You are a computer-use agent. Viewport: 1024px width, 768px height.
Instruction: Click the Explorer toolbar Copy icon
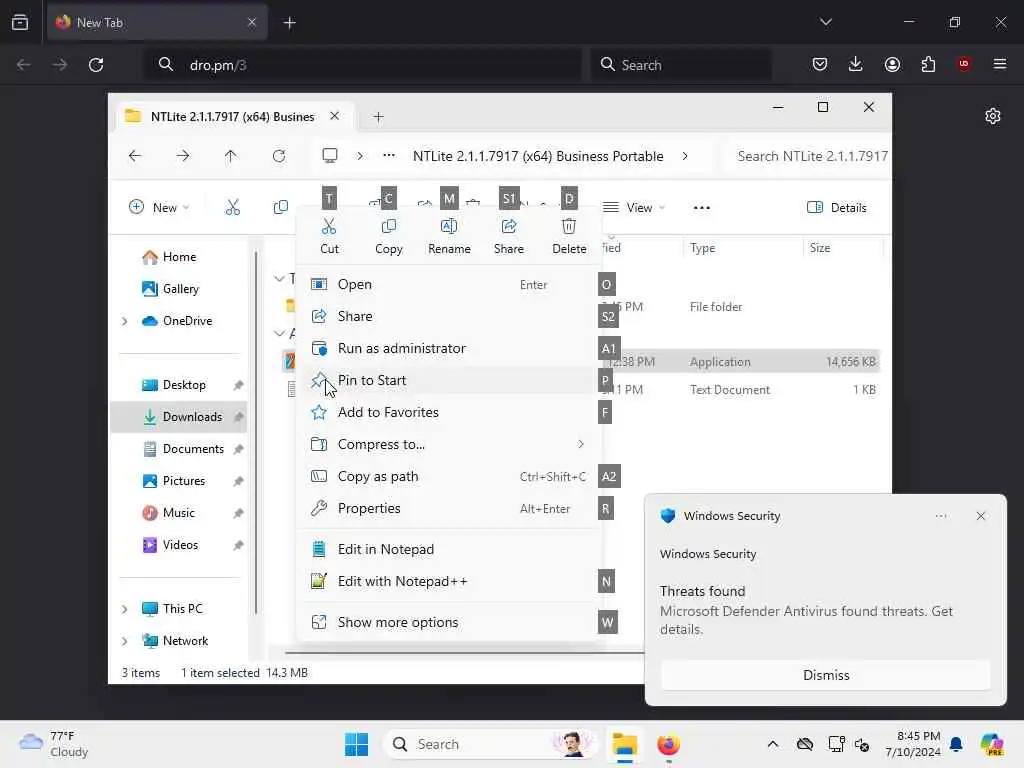pyautogui.click(x=281, y=208)
